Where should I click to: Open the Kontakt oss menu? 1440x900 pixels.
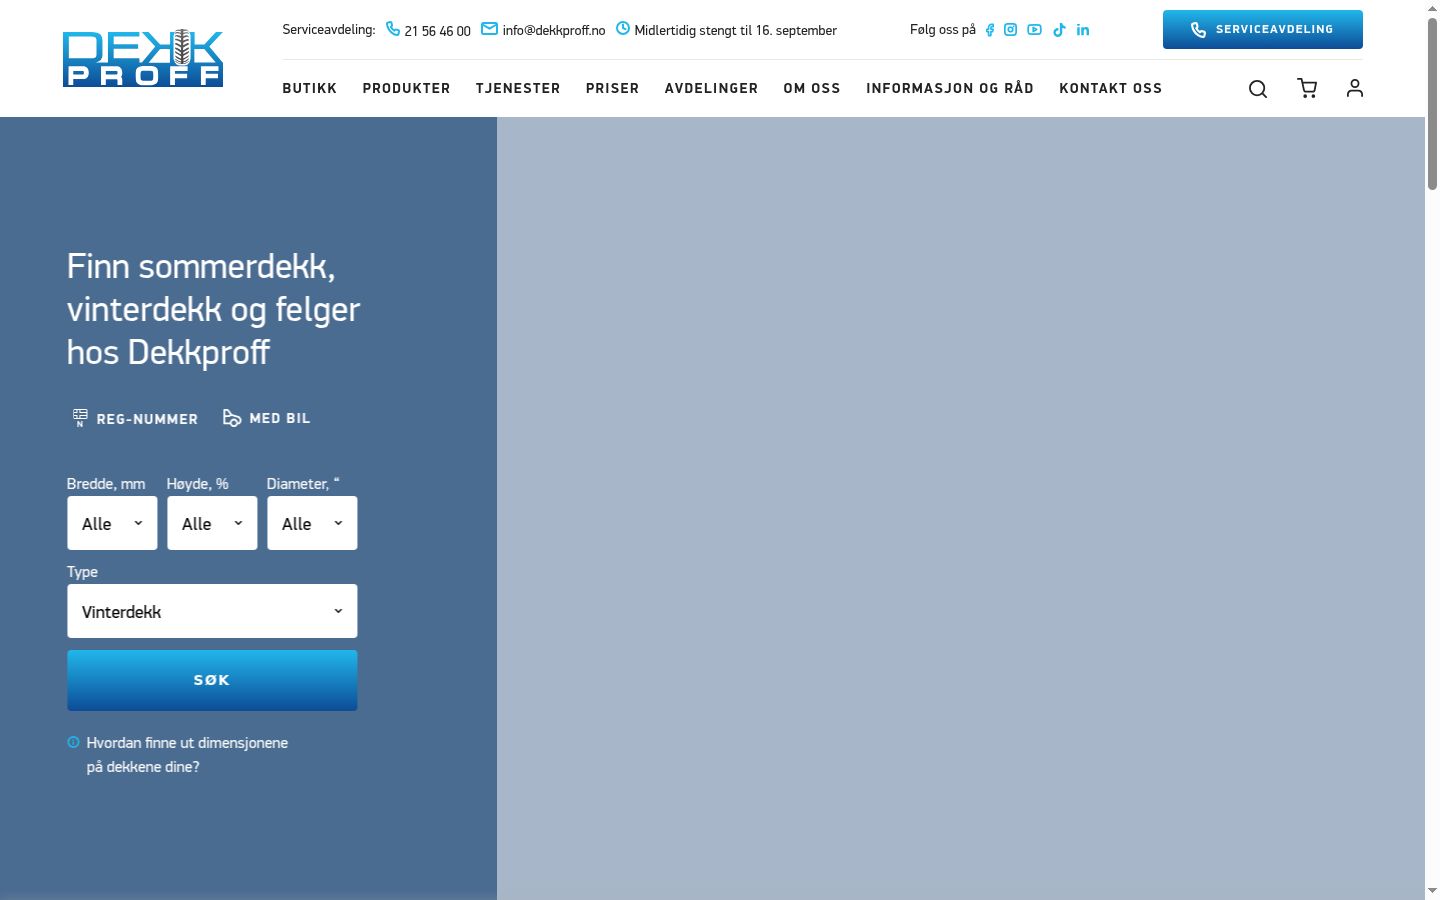[1111, 88]
